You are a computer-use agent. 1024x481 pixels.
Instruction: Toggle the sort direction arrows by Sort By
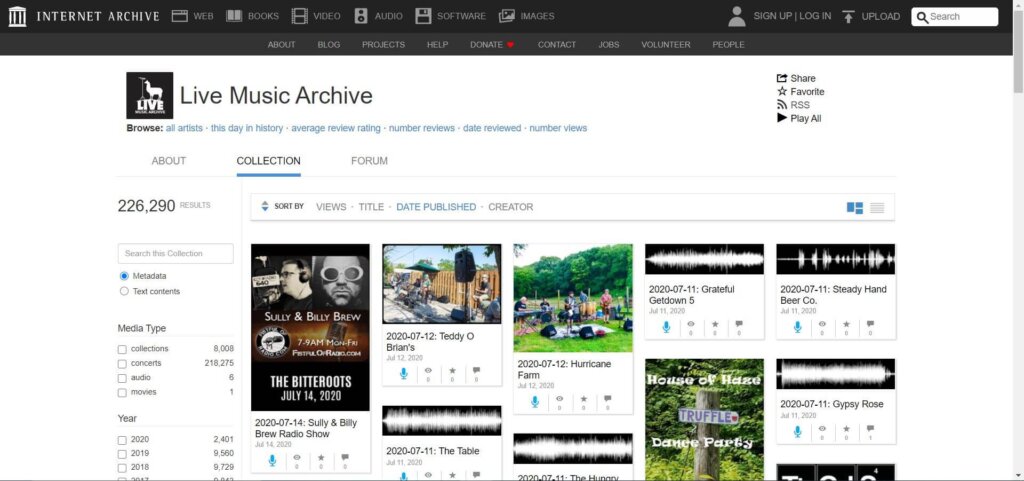pyautogui.click(x=264, y=206)
